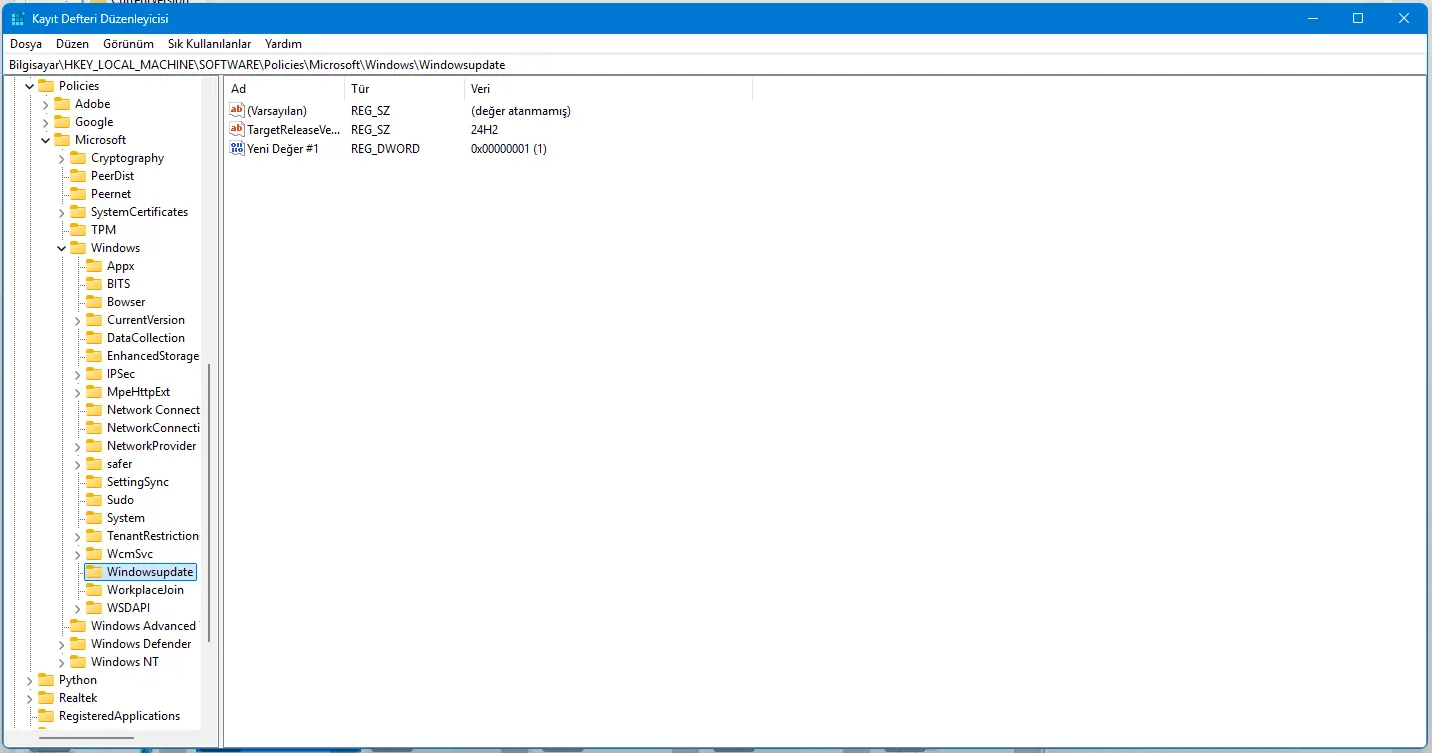The width and height of the screenshot is (1432, 753).
Task: Expand the Google key
Action: pyautogui.click(x=46, y=122)
